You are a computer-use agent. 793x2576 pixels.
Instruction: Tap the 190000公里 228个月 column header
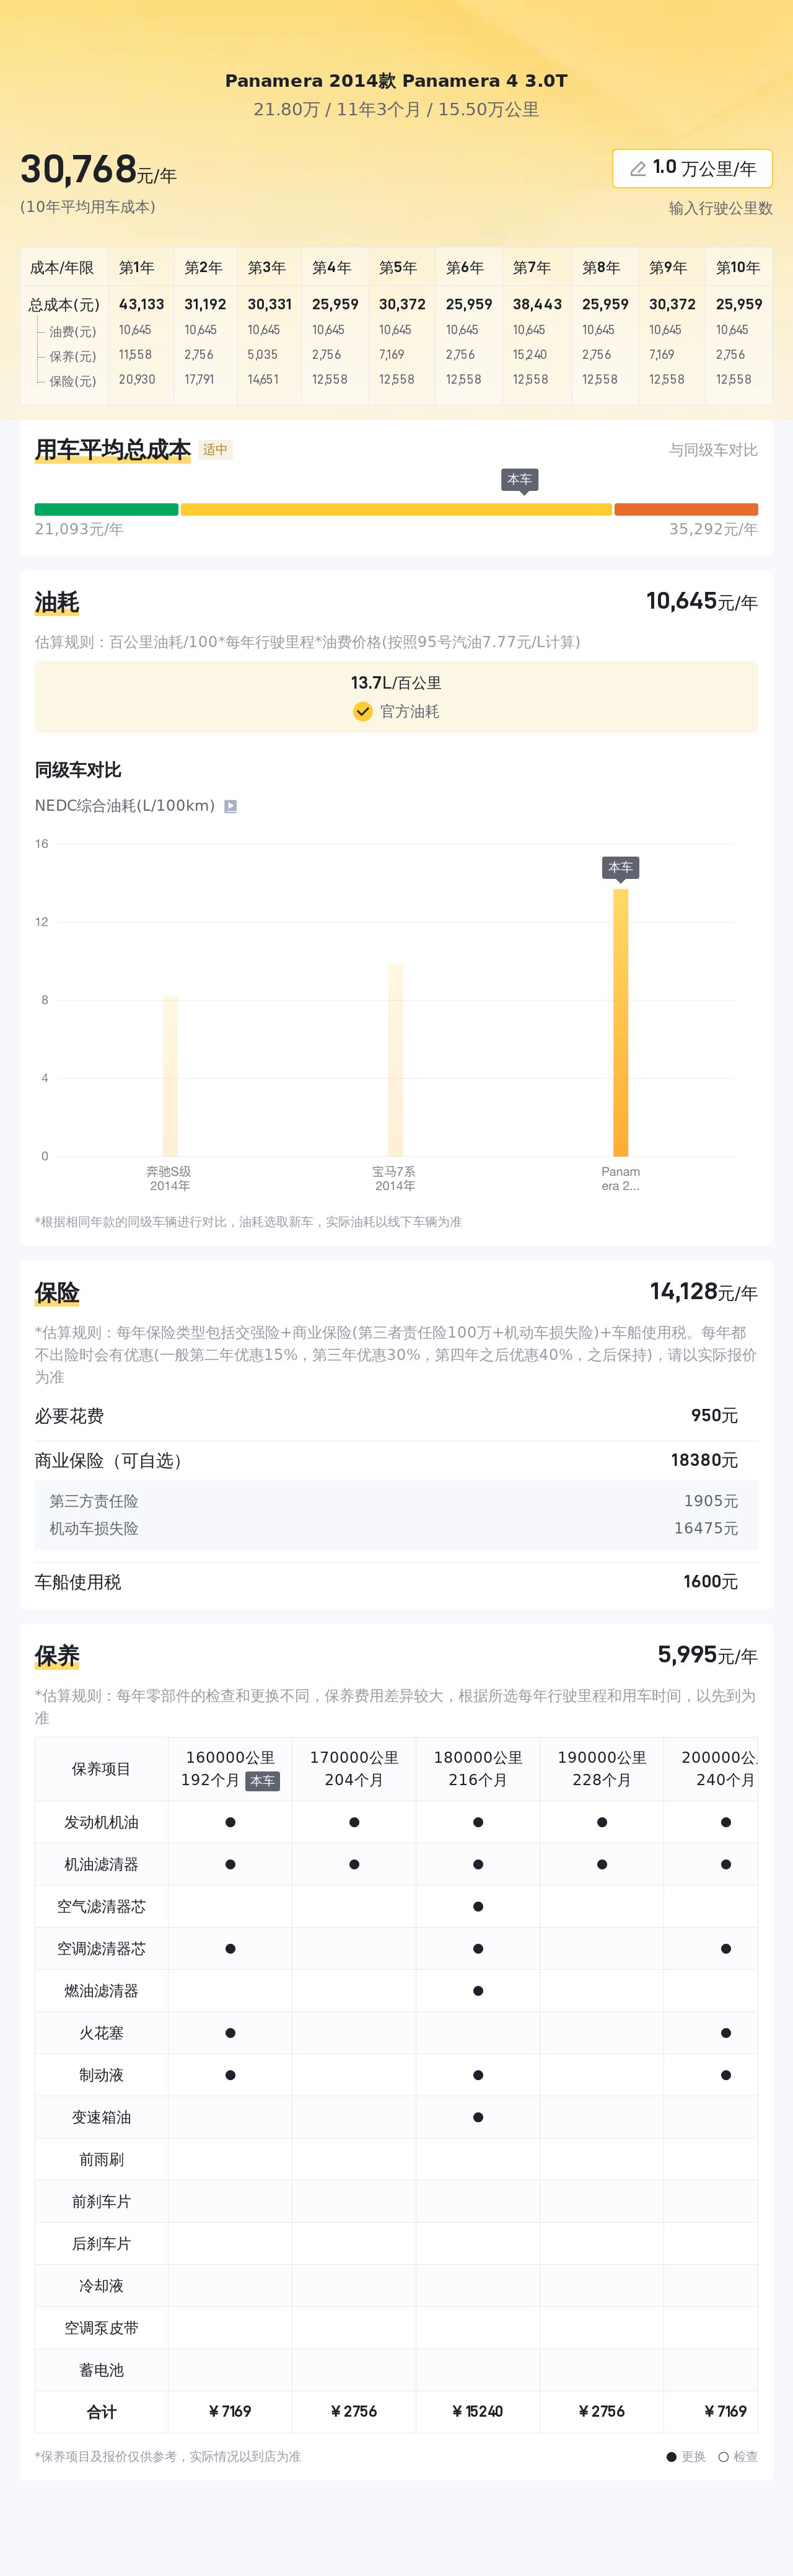point(602,1768)
